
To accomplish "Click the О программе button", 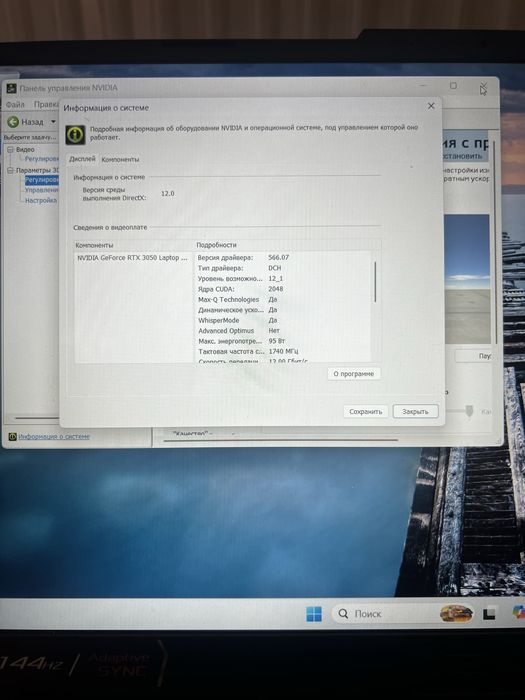I will 354,374.
